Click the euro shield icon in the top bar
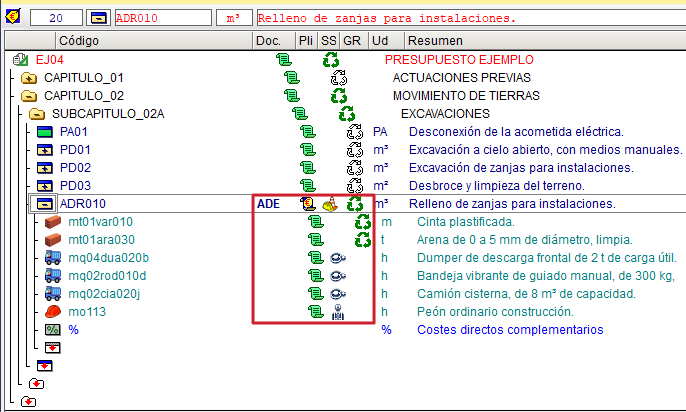Image resolution: width=686 pixels, height=412 pixels. (13, 17)
